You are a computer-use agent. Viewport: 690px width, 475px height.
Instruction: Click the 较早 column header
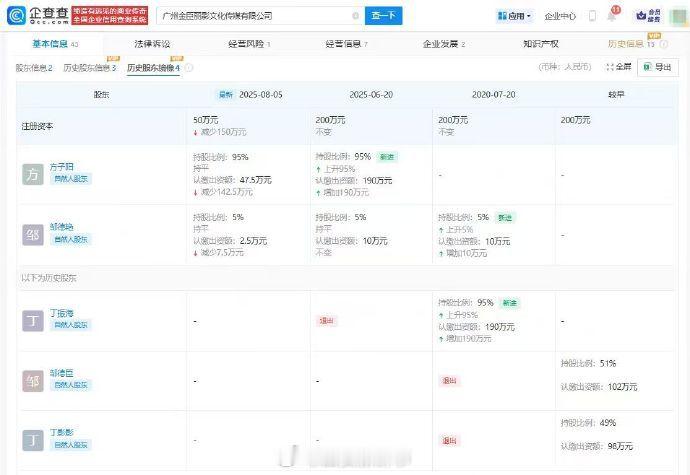(x=616, y=95)
